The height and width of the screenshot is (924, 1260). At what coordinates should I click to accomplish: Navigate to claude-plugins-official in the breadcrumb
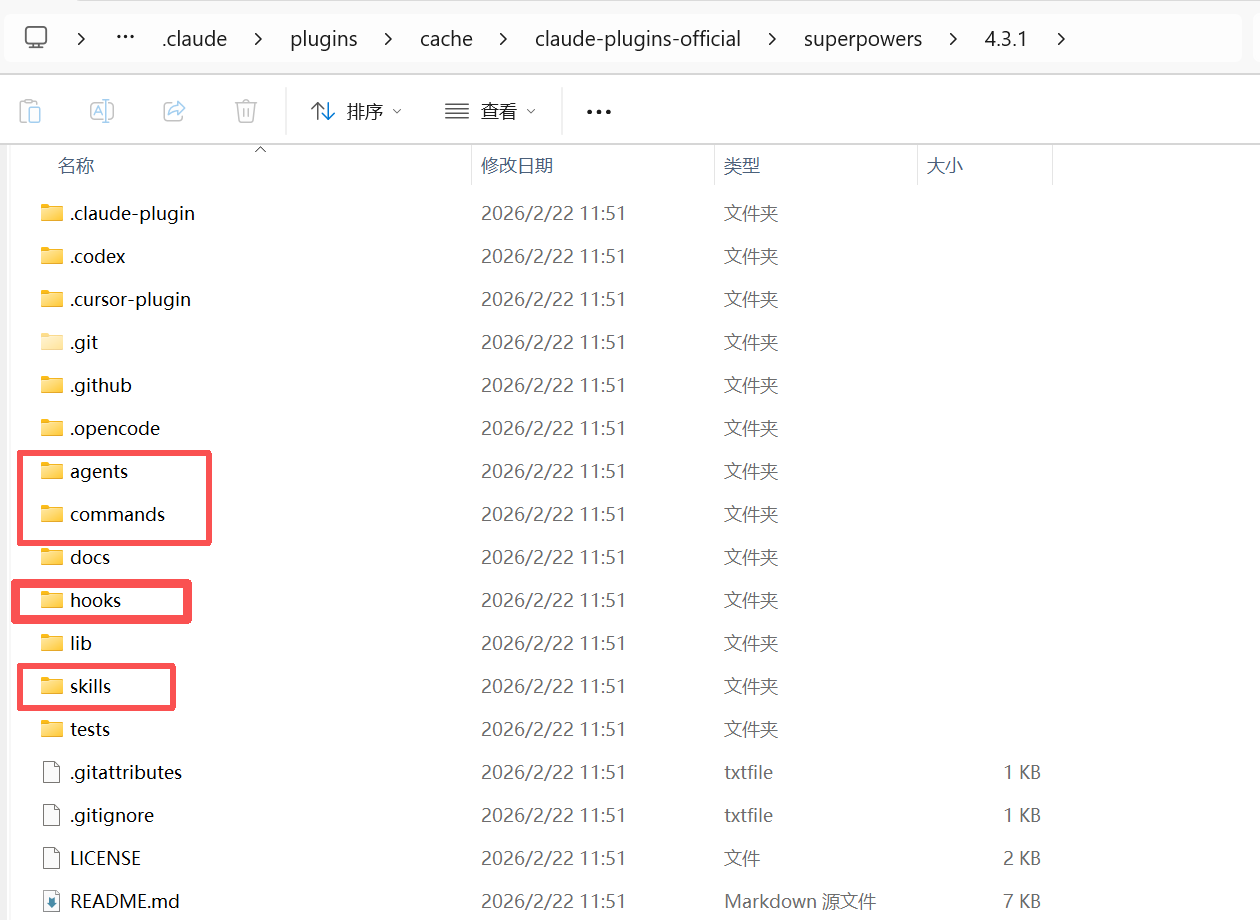(x=638, y=39)
